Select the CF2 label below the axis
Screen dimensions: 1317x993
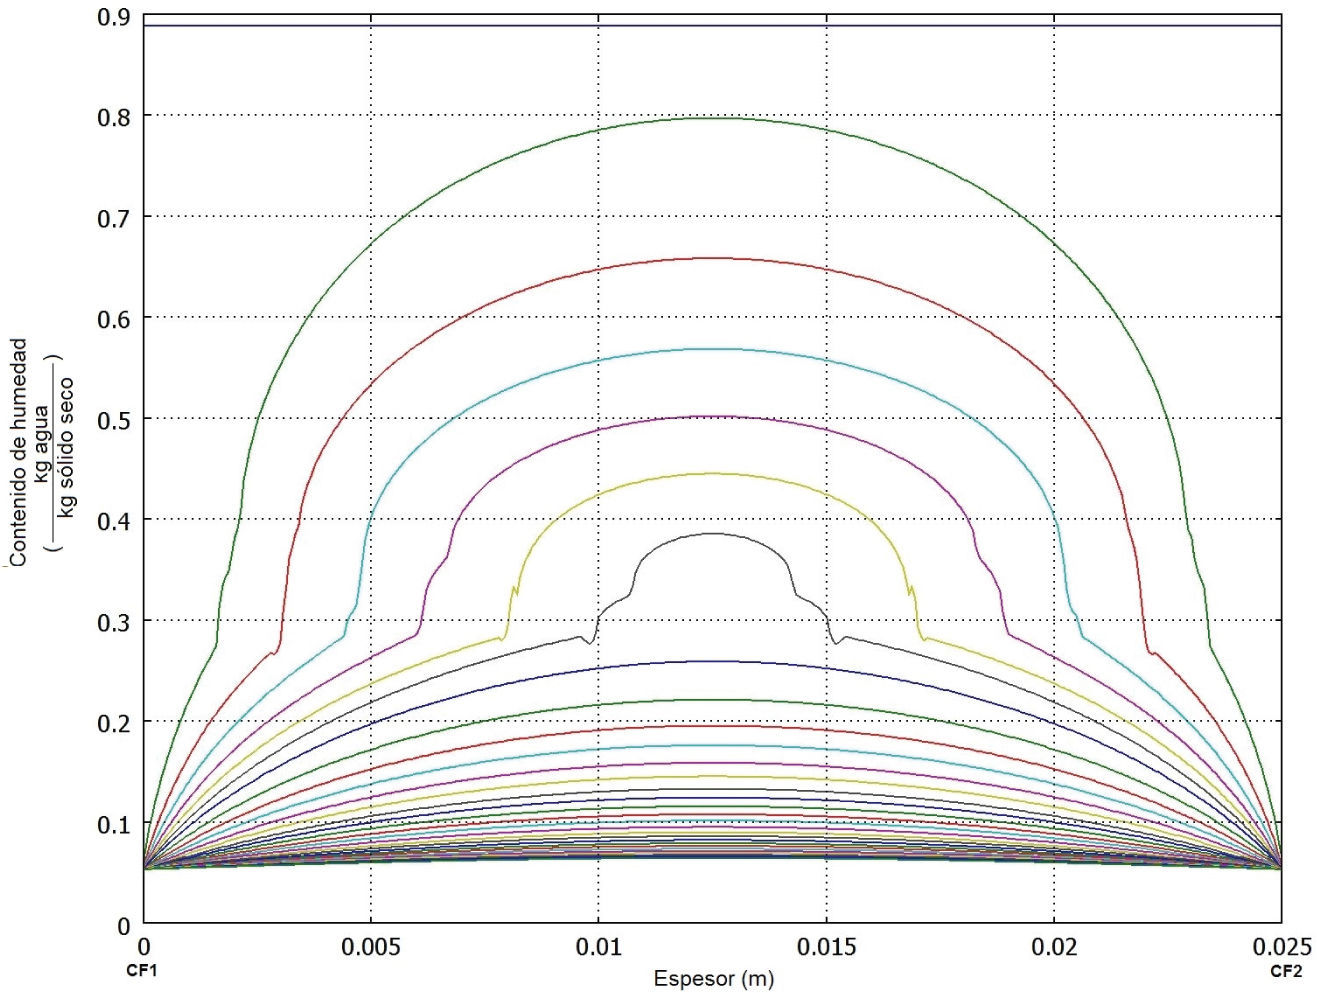tap(1285, 971)
